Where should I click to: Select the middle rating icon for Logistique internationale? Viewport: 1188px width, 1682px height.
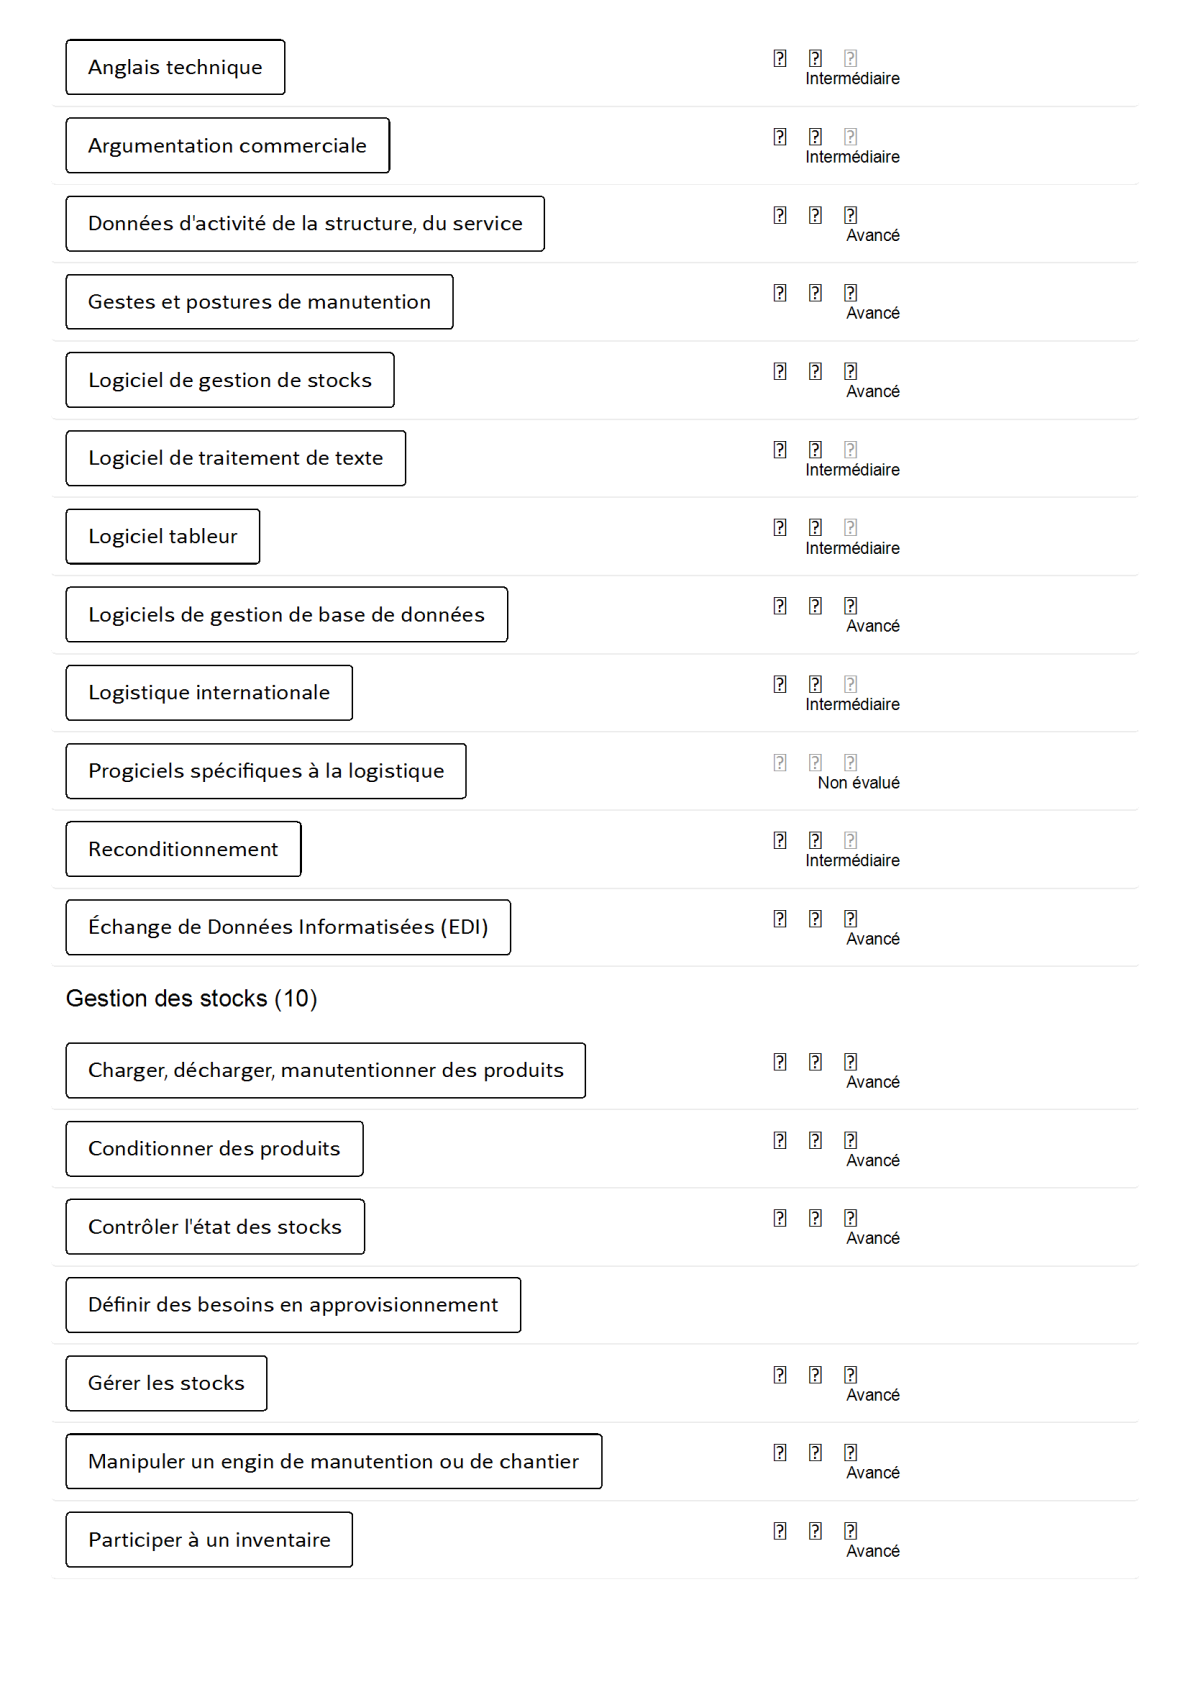(x=815, y=684)
